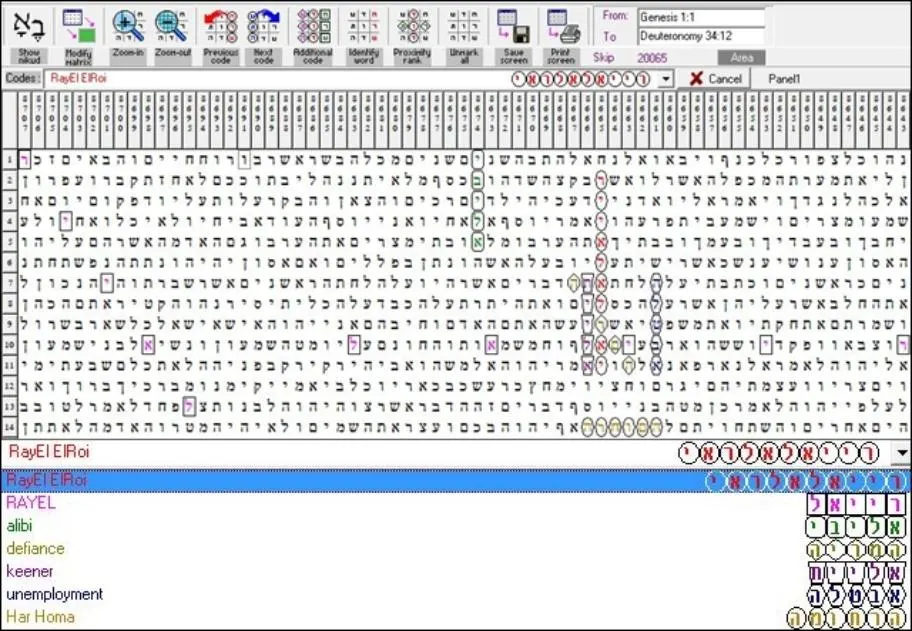Click the To field showing Deuteronomy 34:12
This screenshot has width=912, height=631.
point(701,36)
